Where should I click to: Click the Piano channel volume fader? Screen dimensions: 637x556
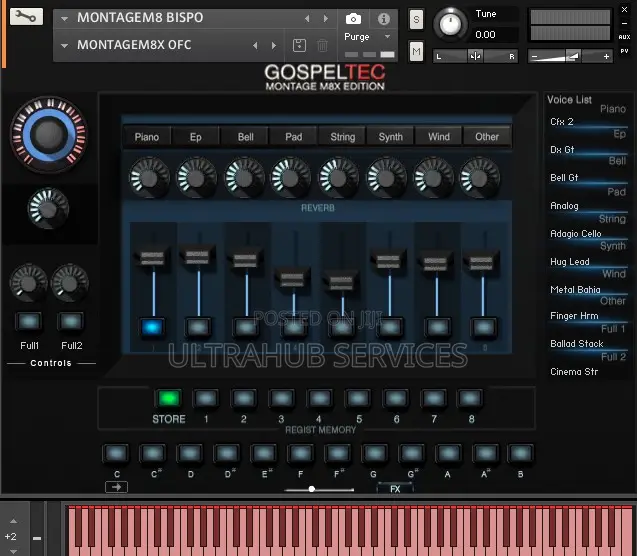click(152, 257)
